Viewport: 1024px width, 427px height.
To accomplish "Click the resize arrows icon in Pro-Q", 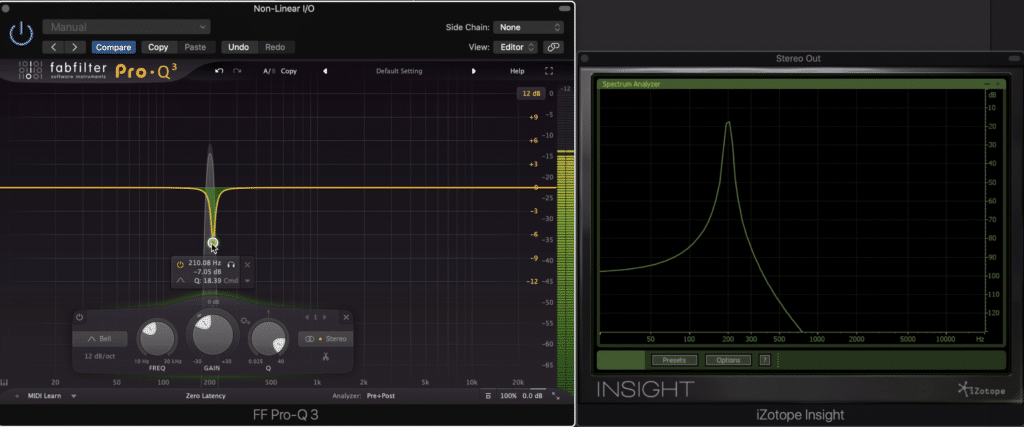I will click(556, 396).
